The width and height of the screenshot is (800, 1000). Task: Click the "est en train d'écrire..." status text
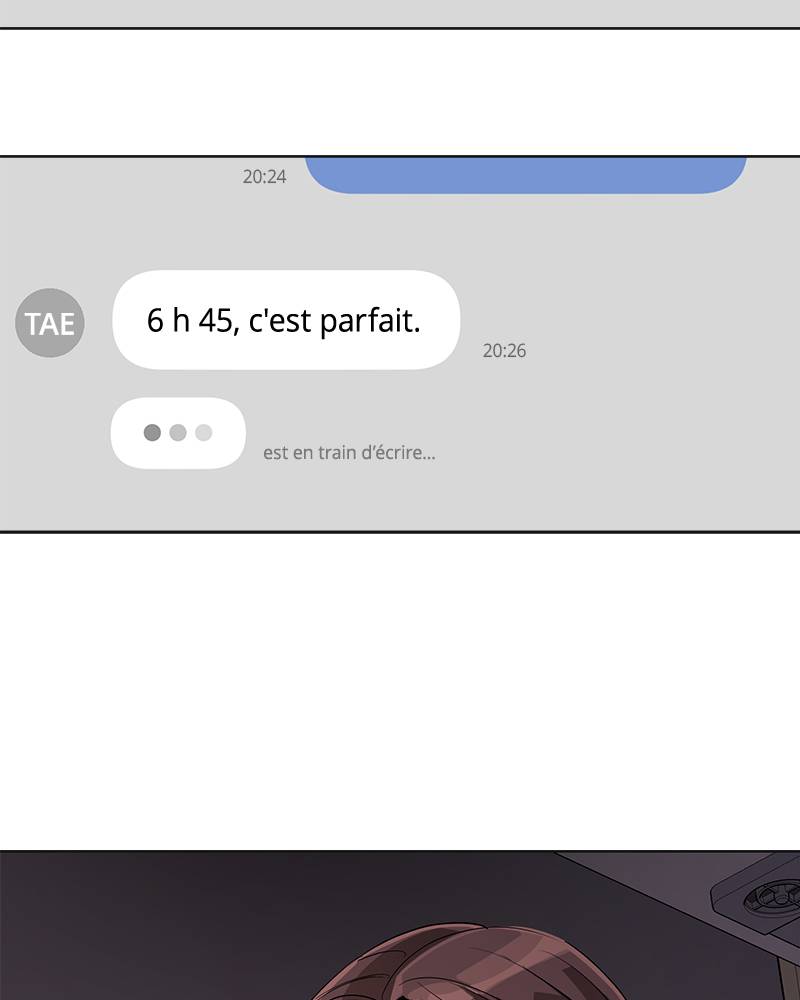point(349,453)
